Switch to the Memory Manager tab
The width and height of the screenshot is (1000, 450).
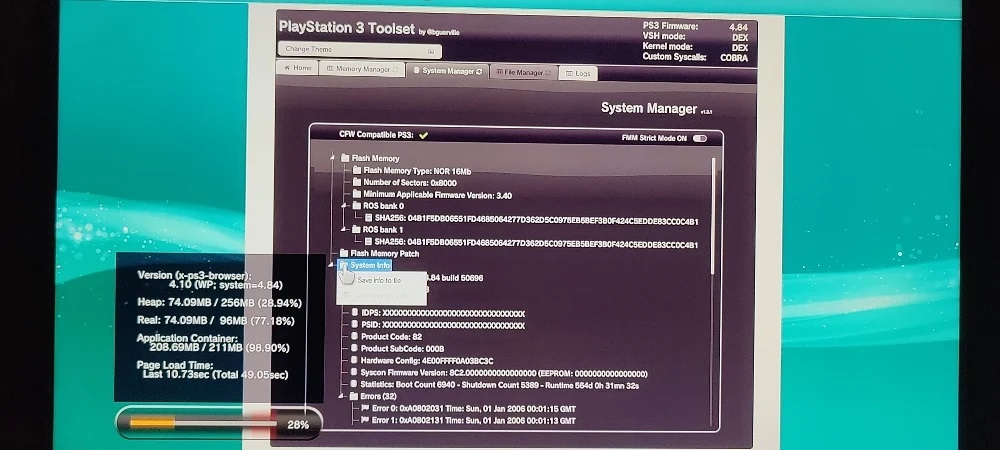coord(362,69)
